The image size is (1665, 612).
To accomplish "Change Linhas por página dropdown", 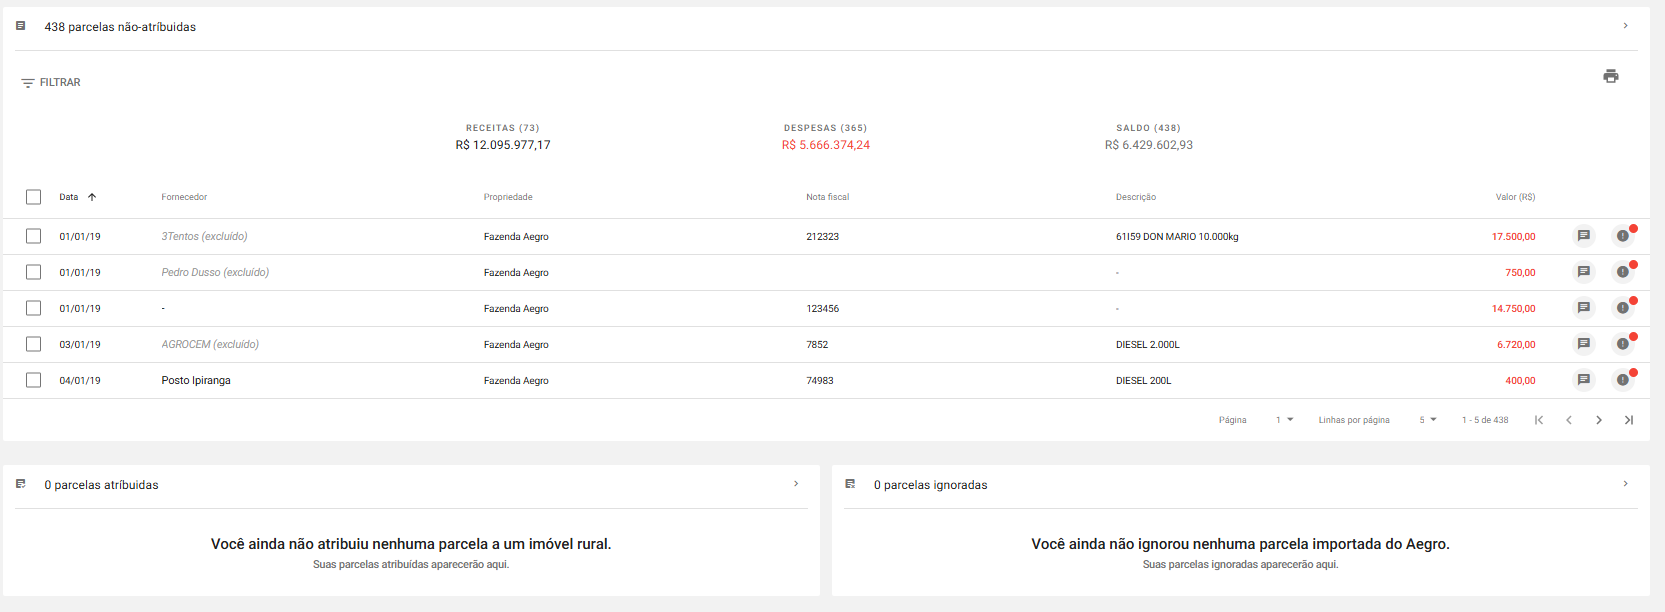I will 1427,420.
